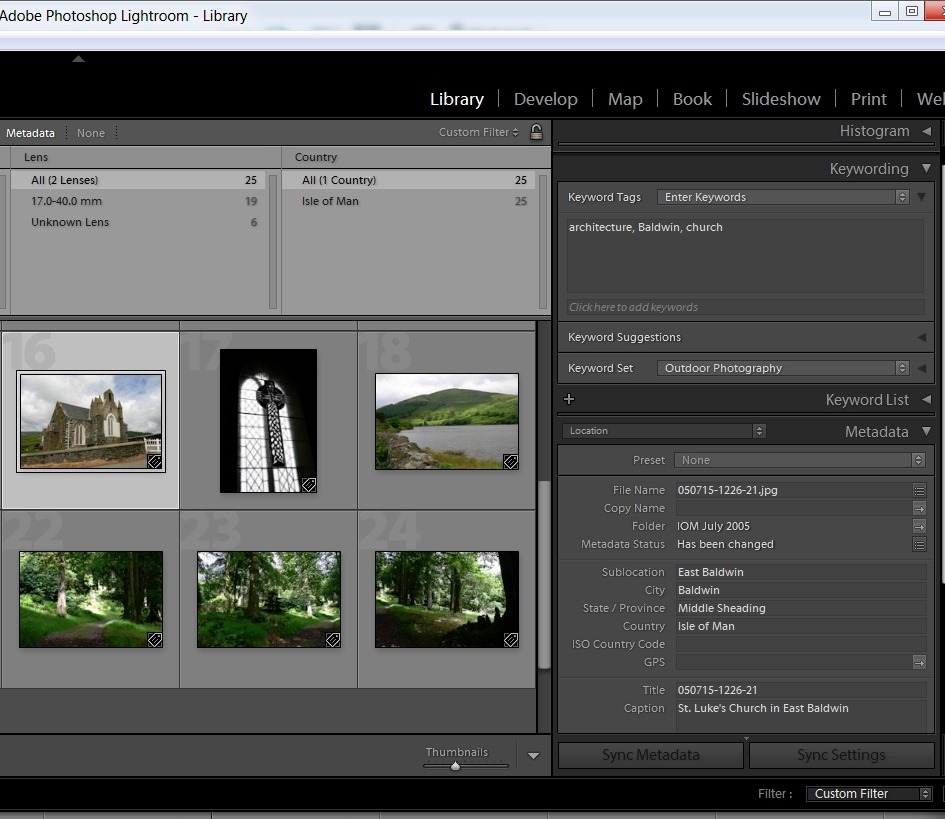Click the plus icon beside Keyword List
The image size is (945, 819).
coord(569,400)
